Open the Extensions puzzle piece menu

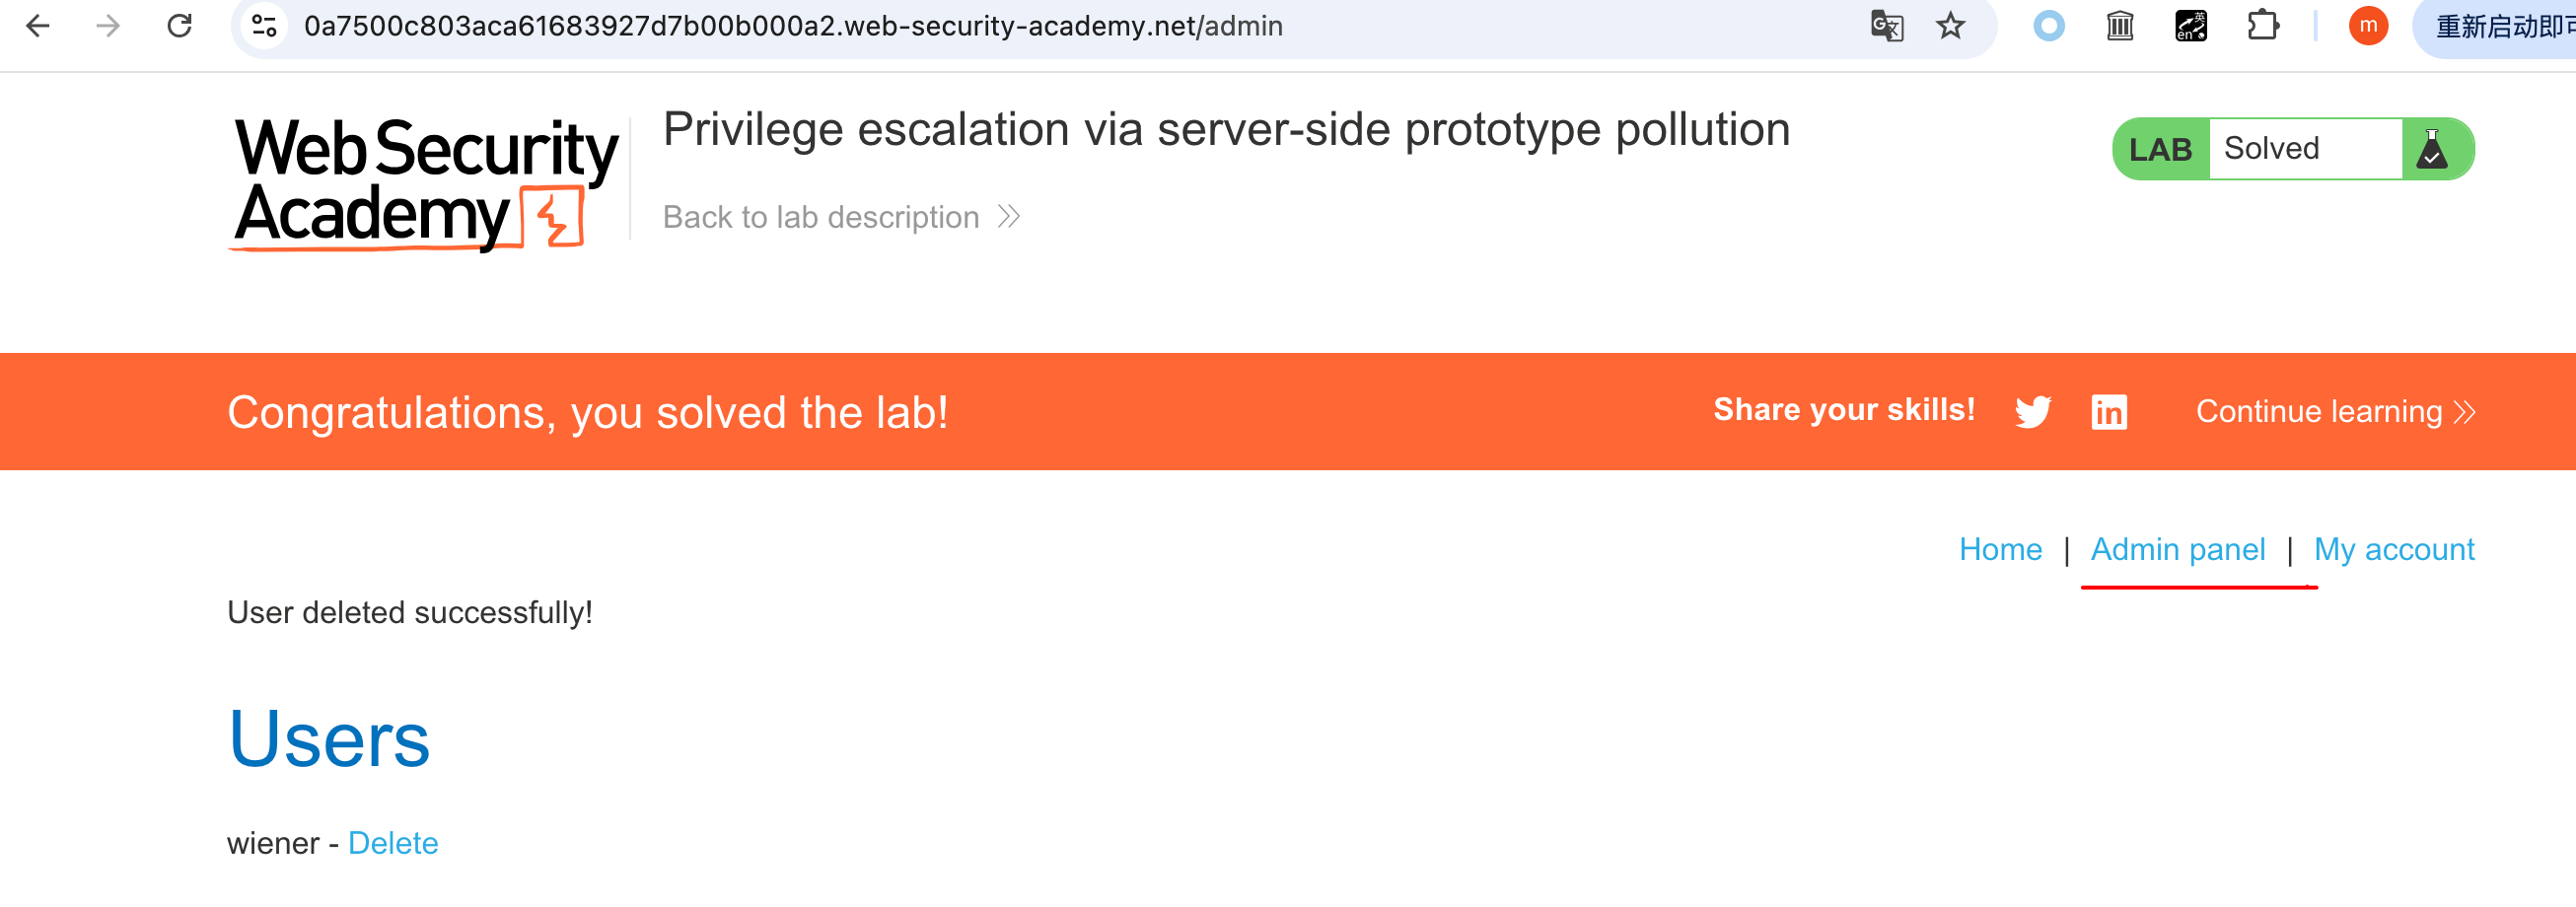2264,27
